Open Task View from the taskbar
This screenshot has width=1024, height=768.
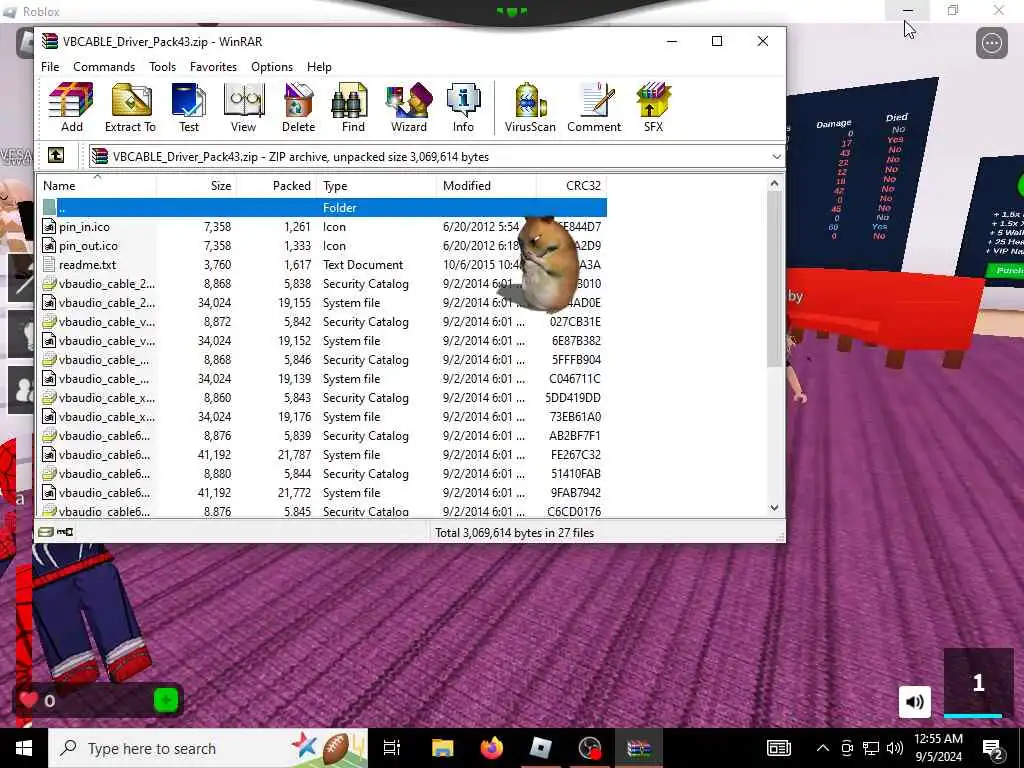tap(392, 748)
